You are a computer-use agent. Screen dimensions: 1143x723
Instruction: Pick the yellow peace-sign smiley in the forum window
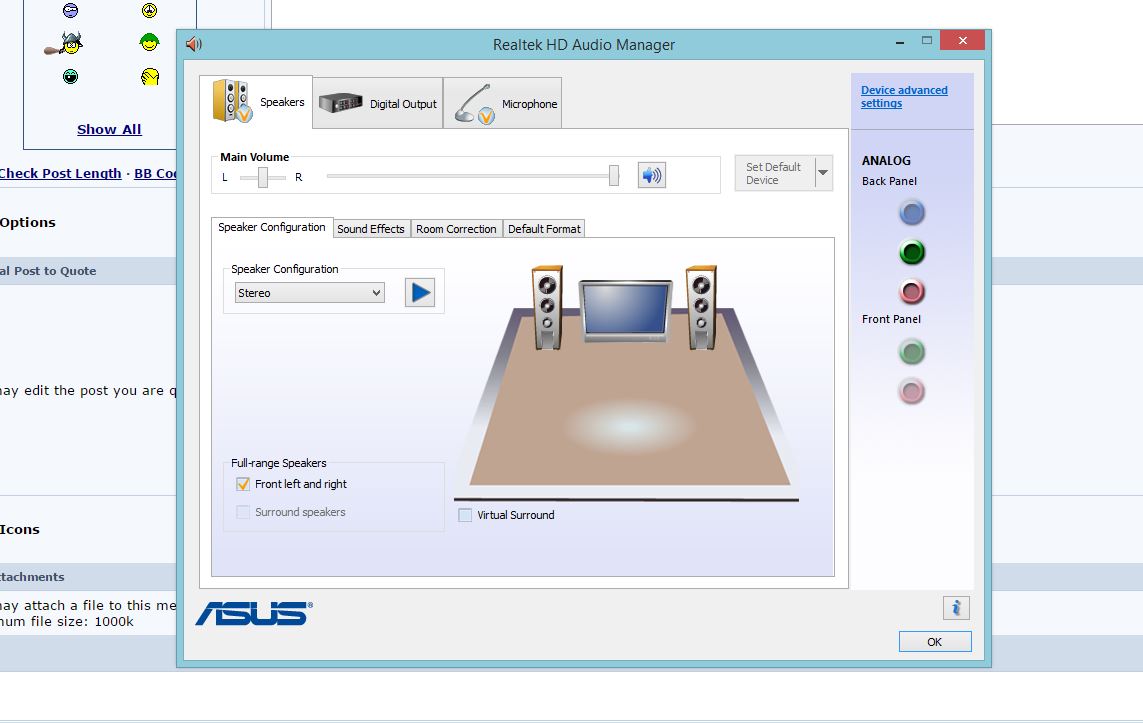tap(149, 10)
